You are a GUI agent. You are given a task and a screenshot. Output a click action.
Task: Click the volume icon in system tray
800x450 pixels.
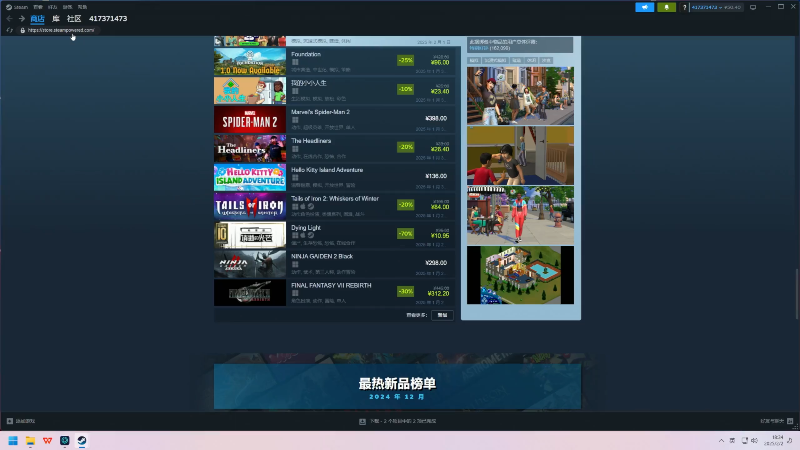point(755,441)
